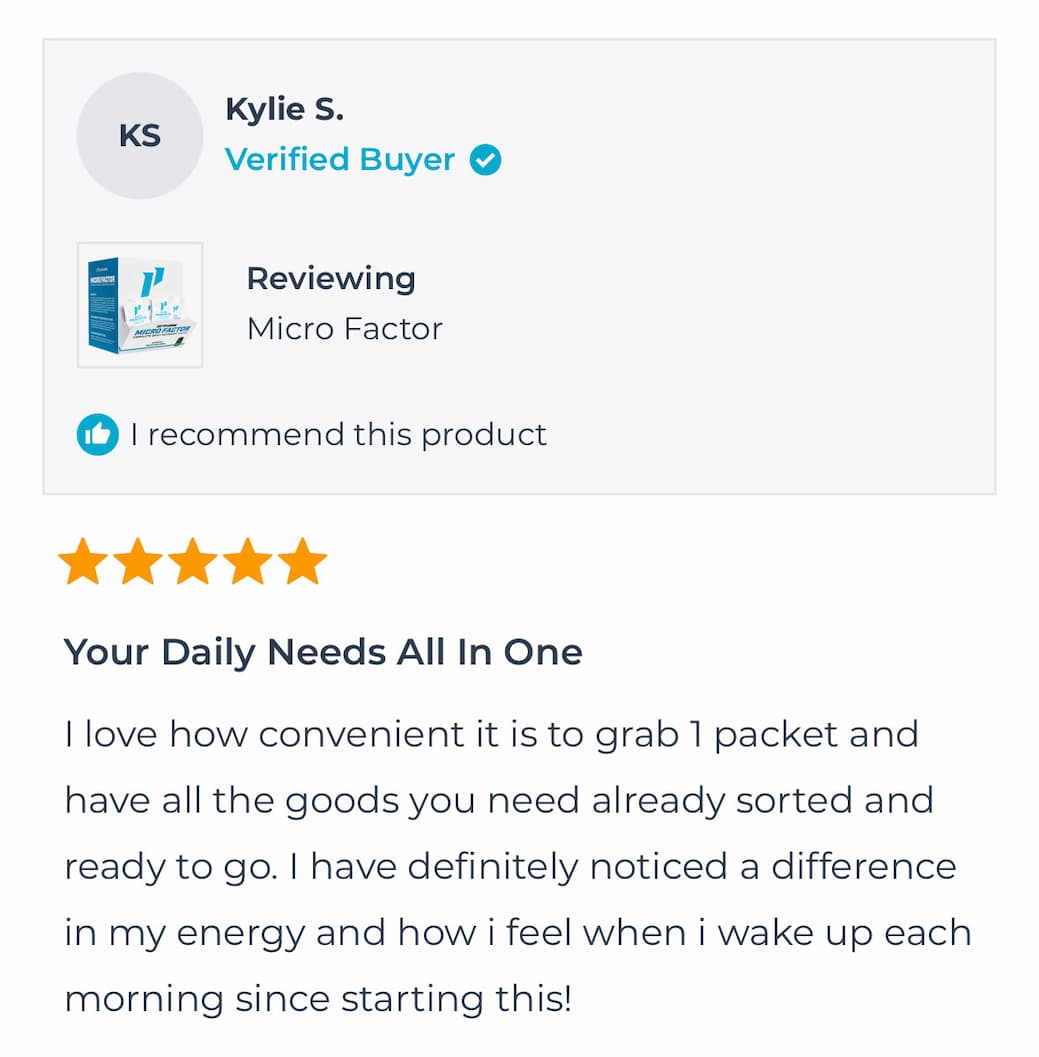The width and height of the screenshot is (1039, 1057).
Task: Click the word "definitely" in the review text
Action: 493,867
